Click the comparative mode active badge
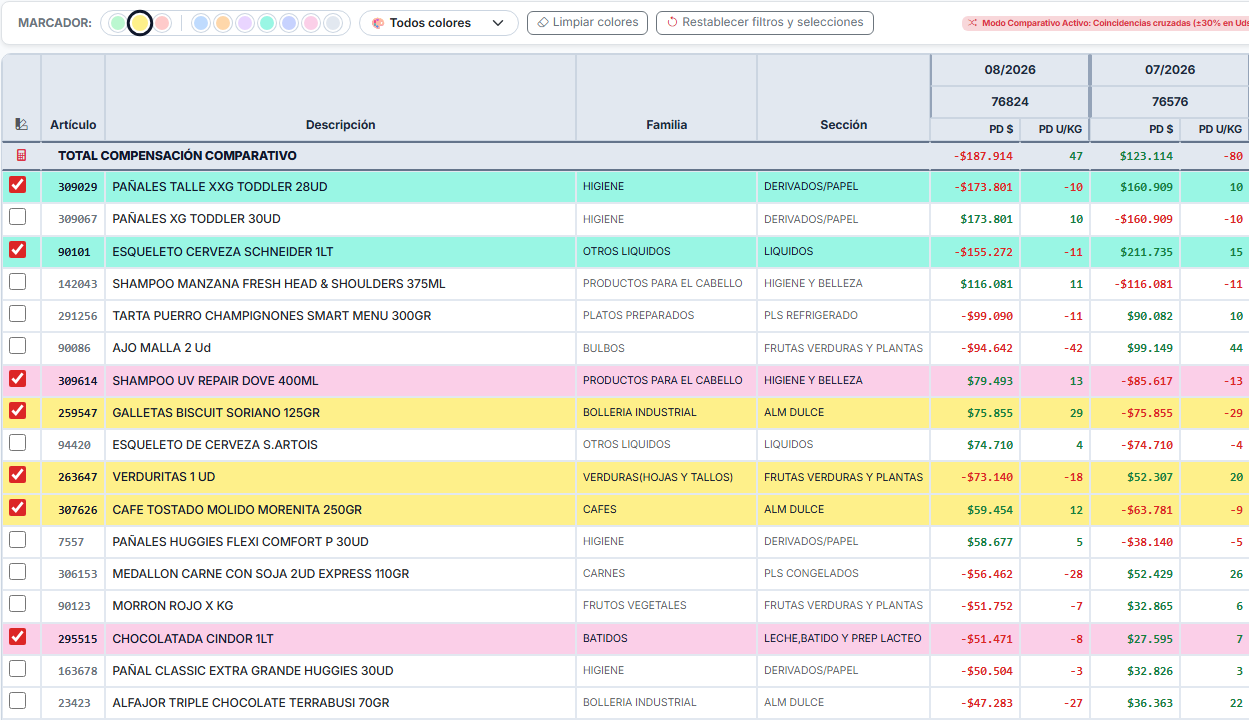Screen dimensions: 1249x720 pyautogui.click(x=1105, y=22)
